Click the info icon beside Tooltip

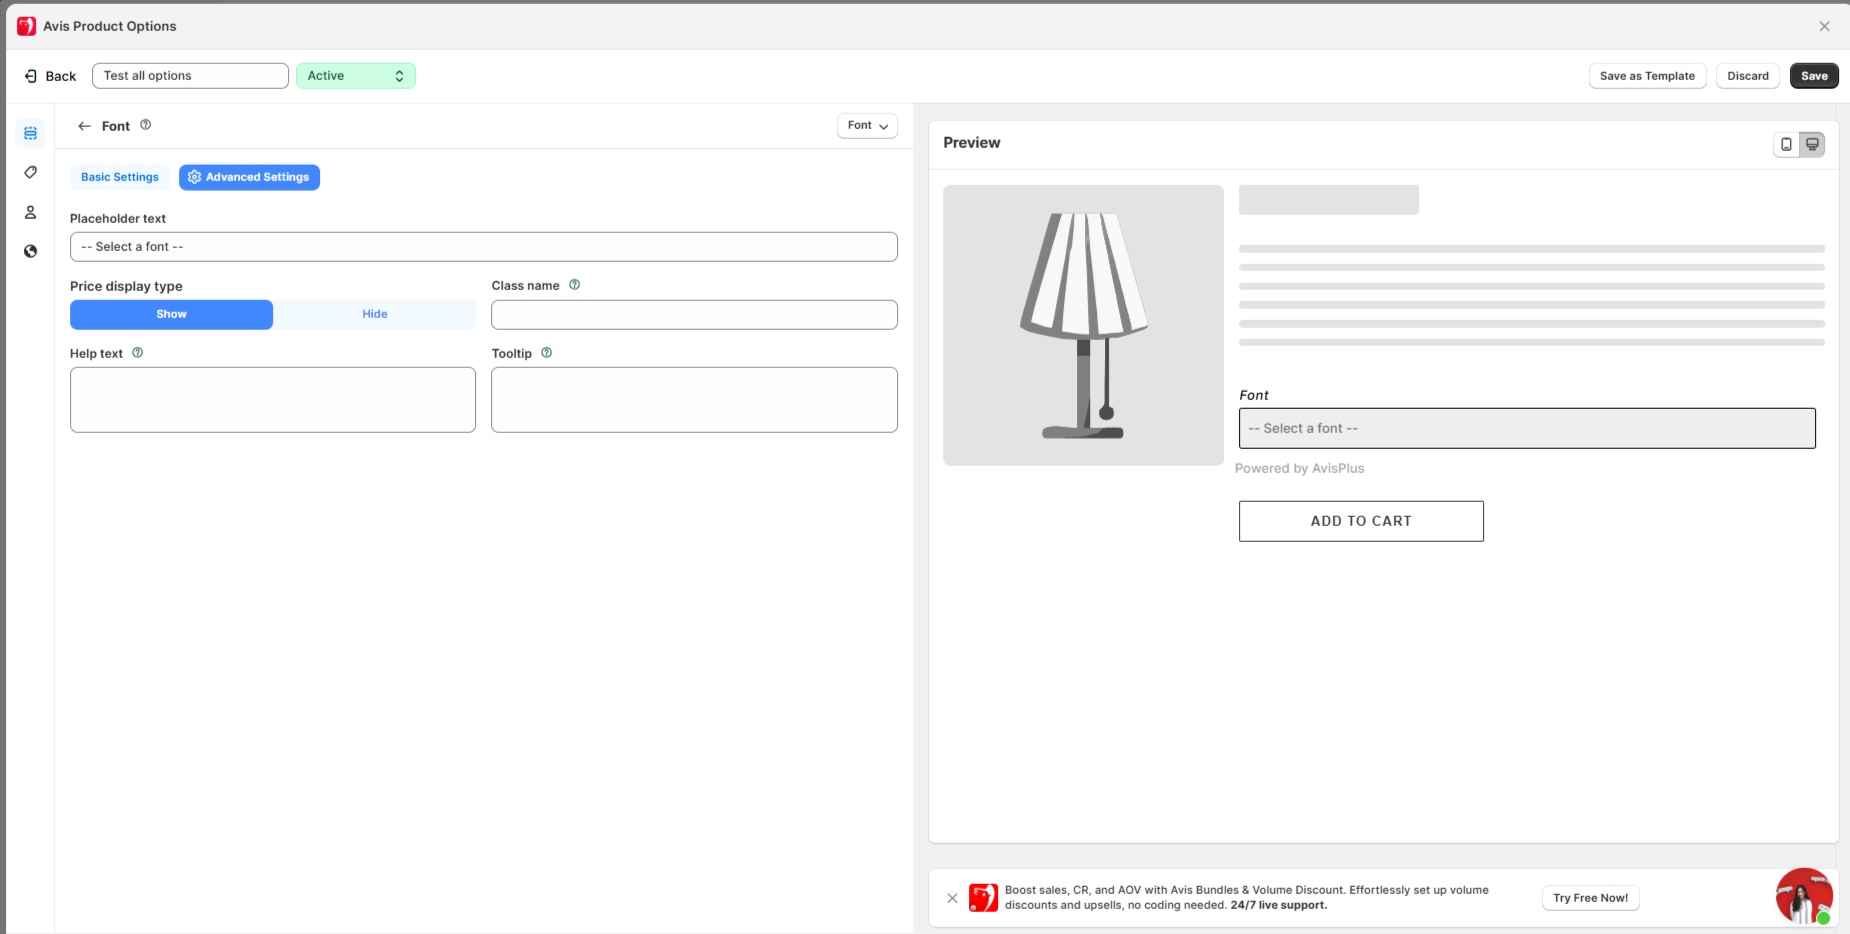547,353
